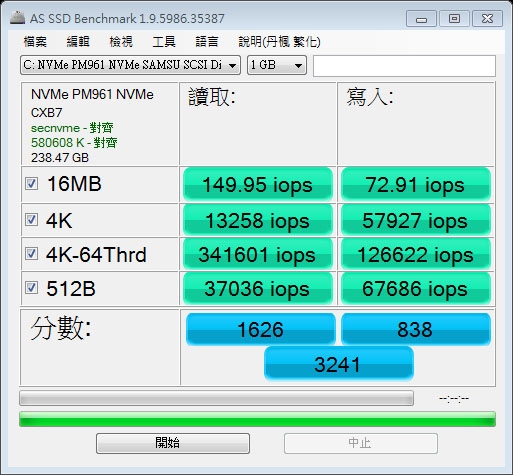Click the total score 3241
The image size is (513, 475).
tap(339, 364)
